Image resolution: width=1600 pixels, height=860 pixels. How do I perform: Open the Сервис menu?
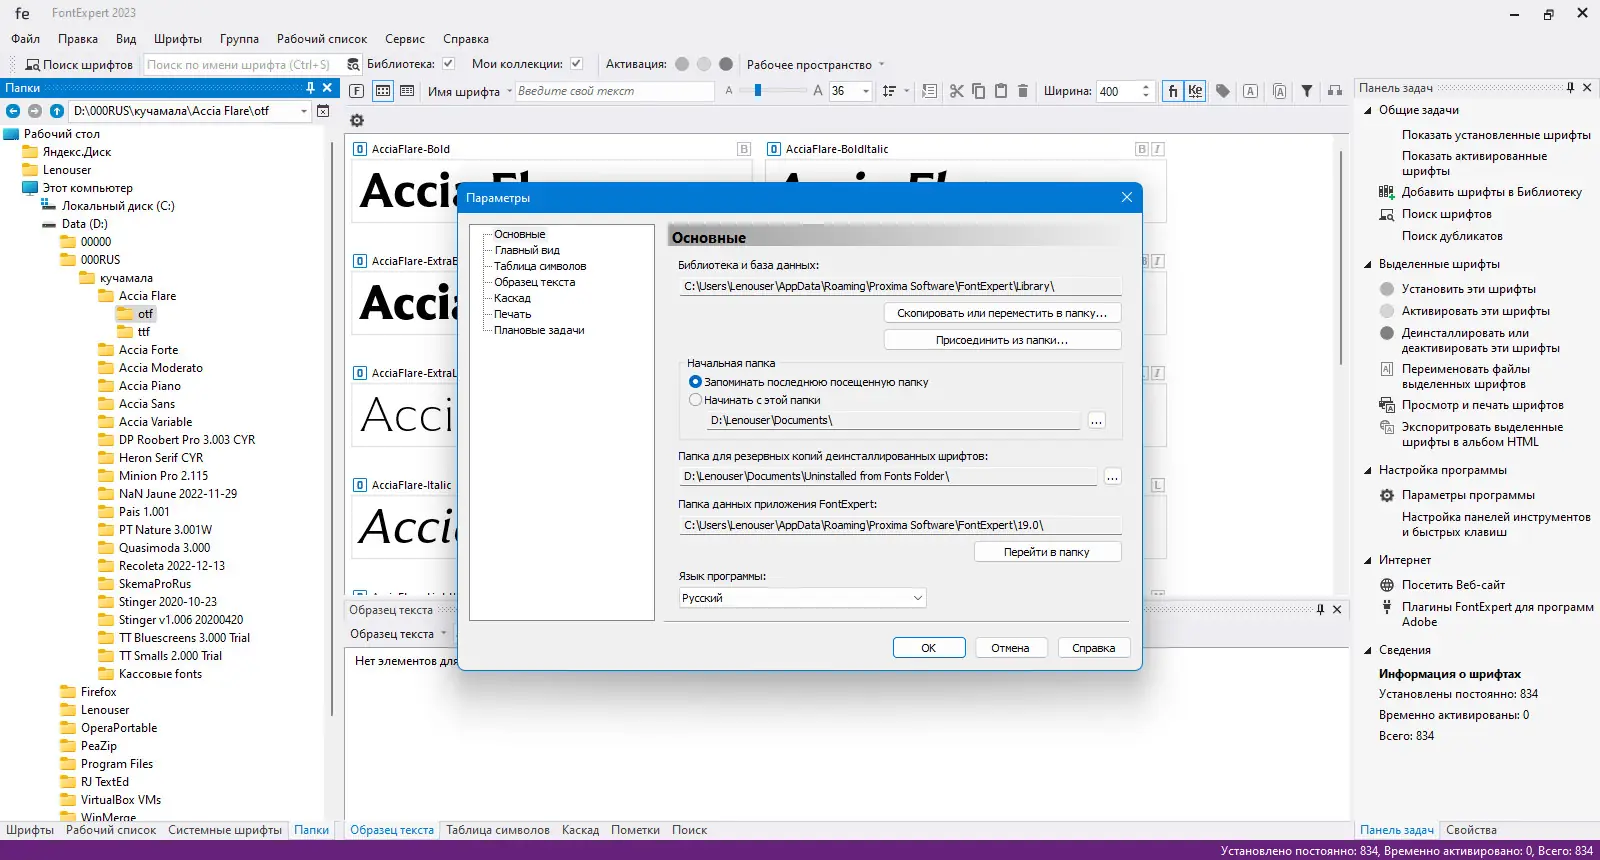[x=405, y=39]
